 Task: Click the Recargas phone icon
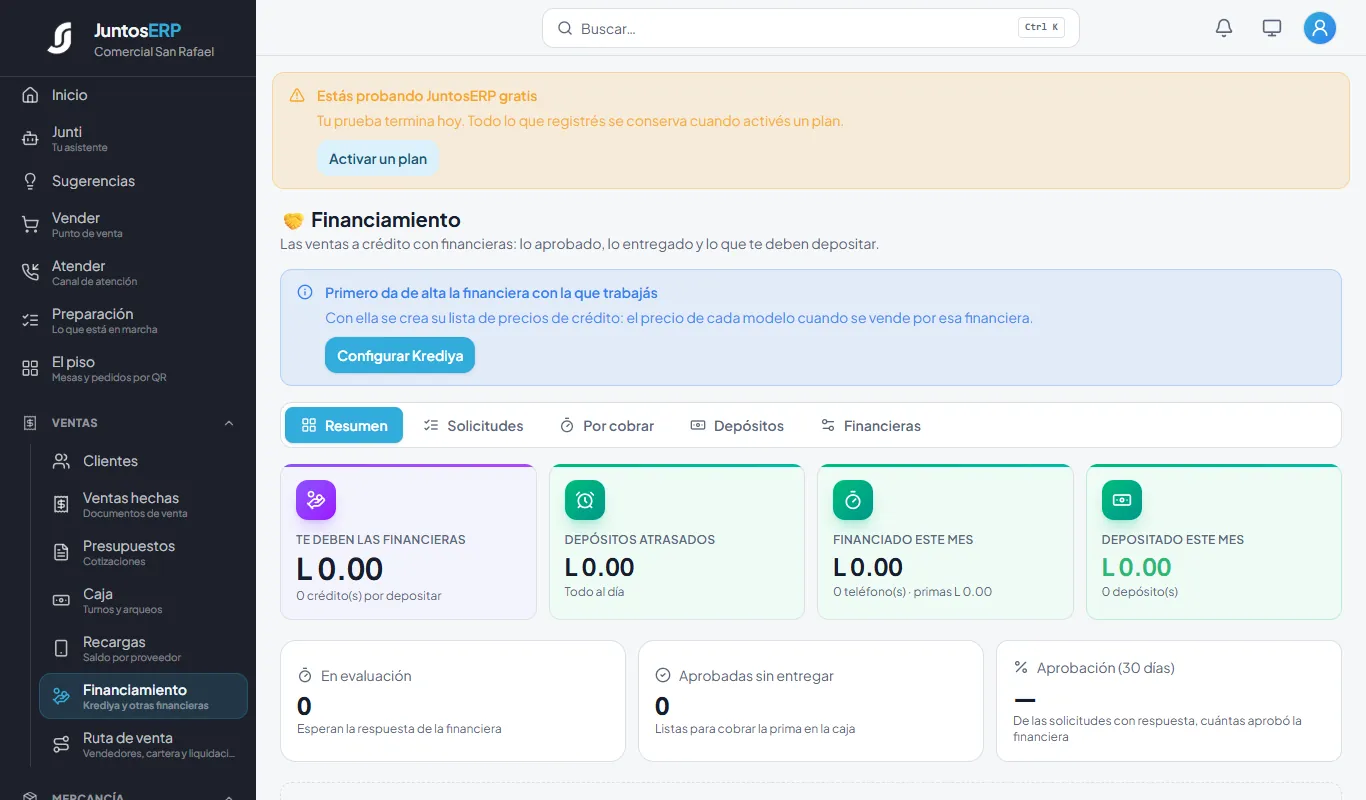point(61,649)
